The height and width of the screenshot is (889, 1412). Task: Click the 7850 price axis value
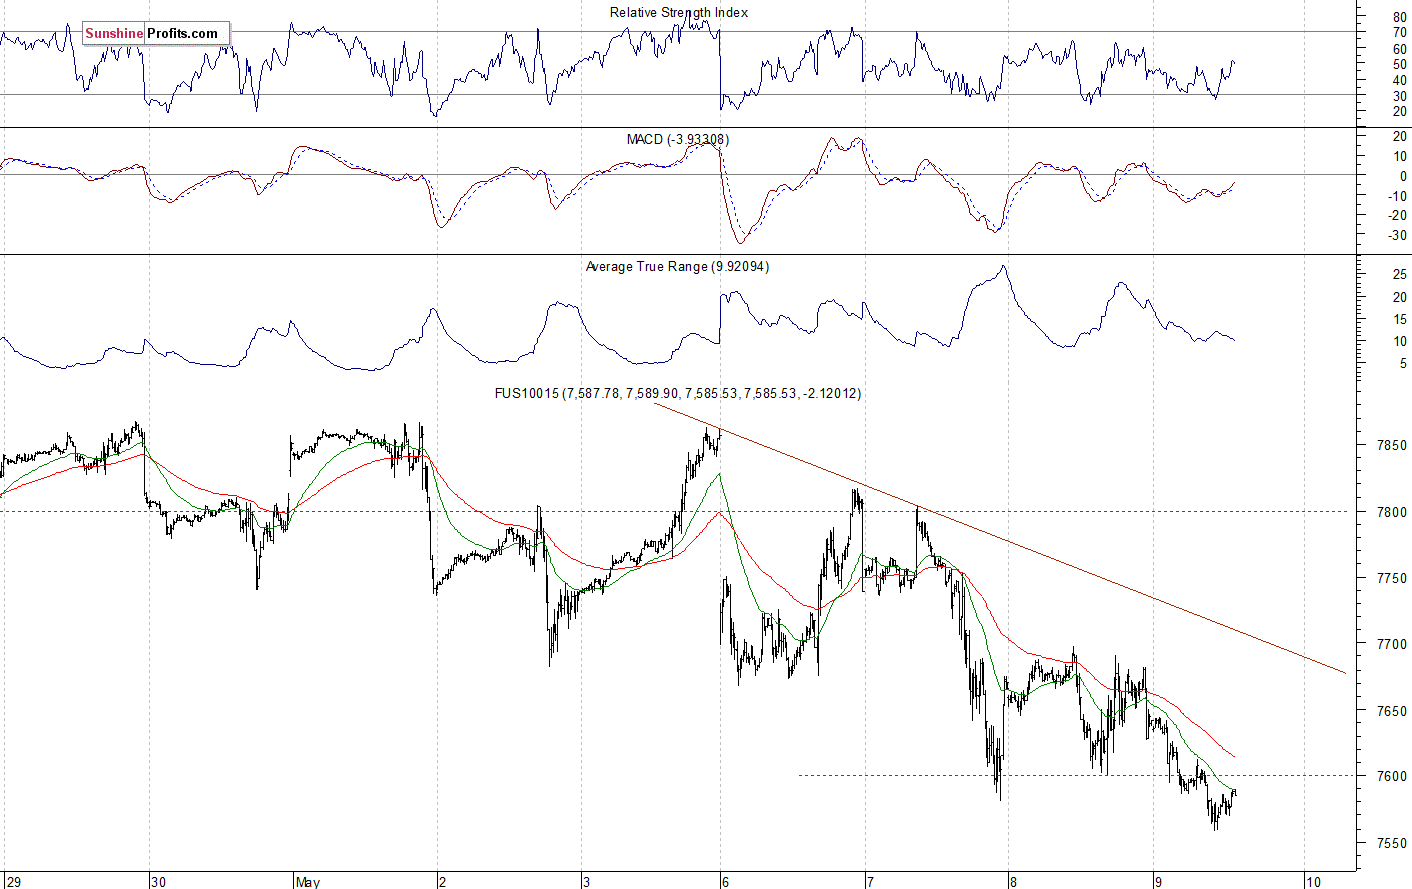click(x=1391, y=445)
